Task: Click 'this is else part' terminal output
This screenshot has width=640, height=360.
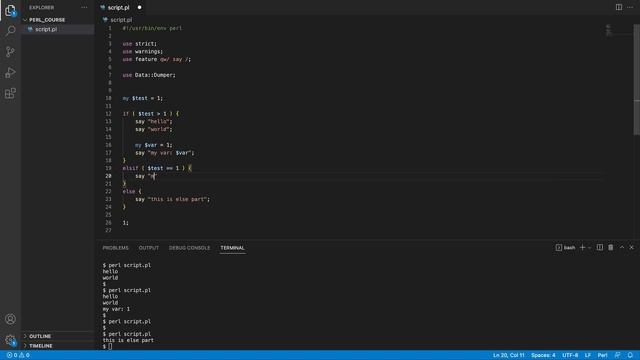Action: click(128, 340)
